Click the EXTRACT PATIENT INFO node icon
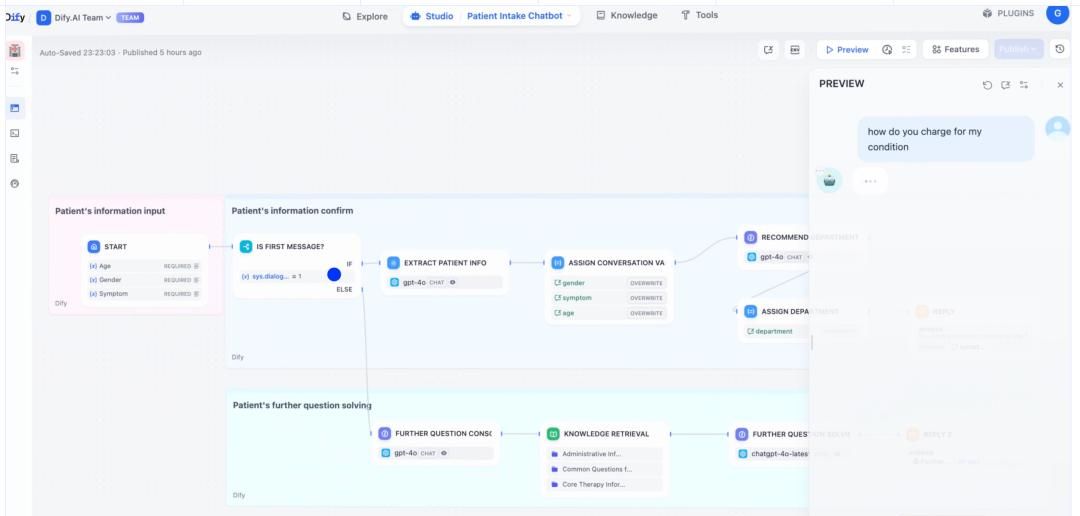 click(394, 263)
